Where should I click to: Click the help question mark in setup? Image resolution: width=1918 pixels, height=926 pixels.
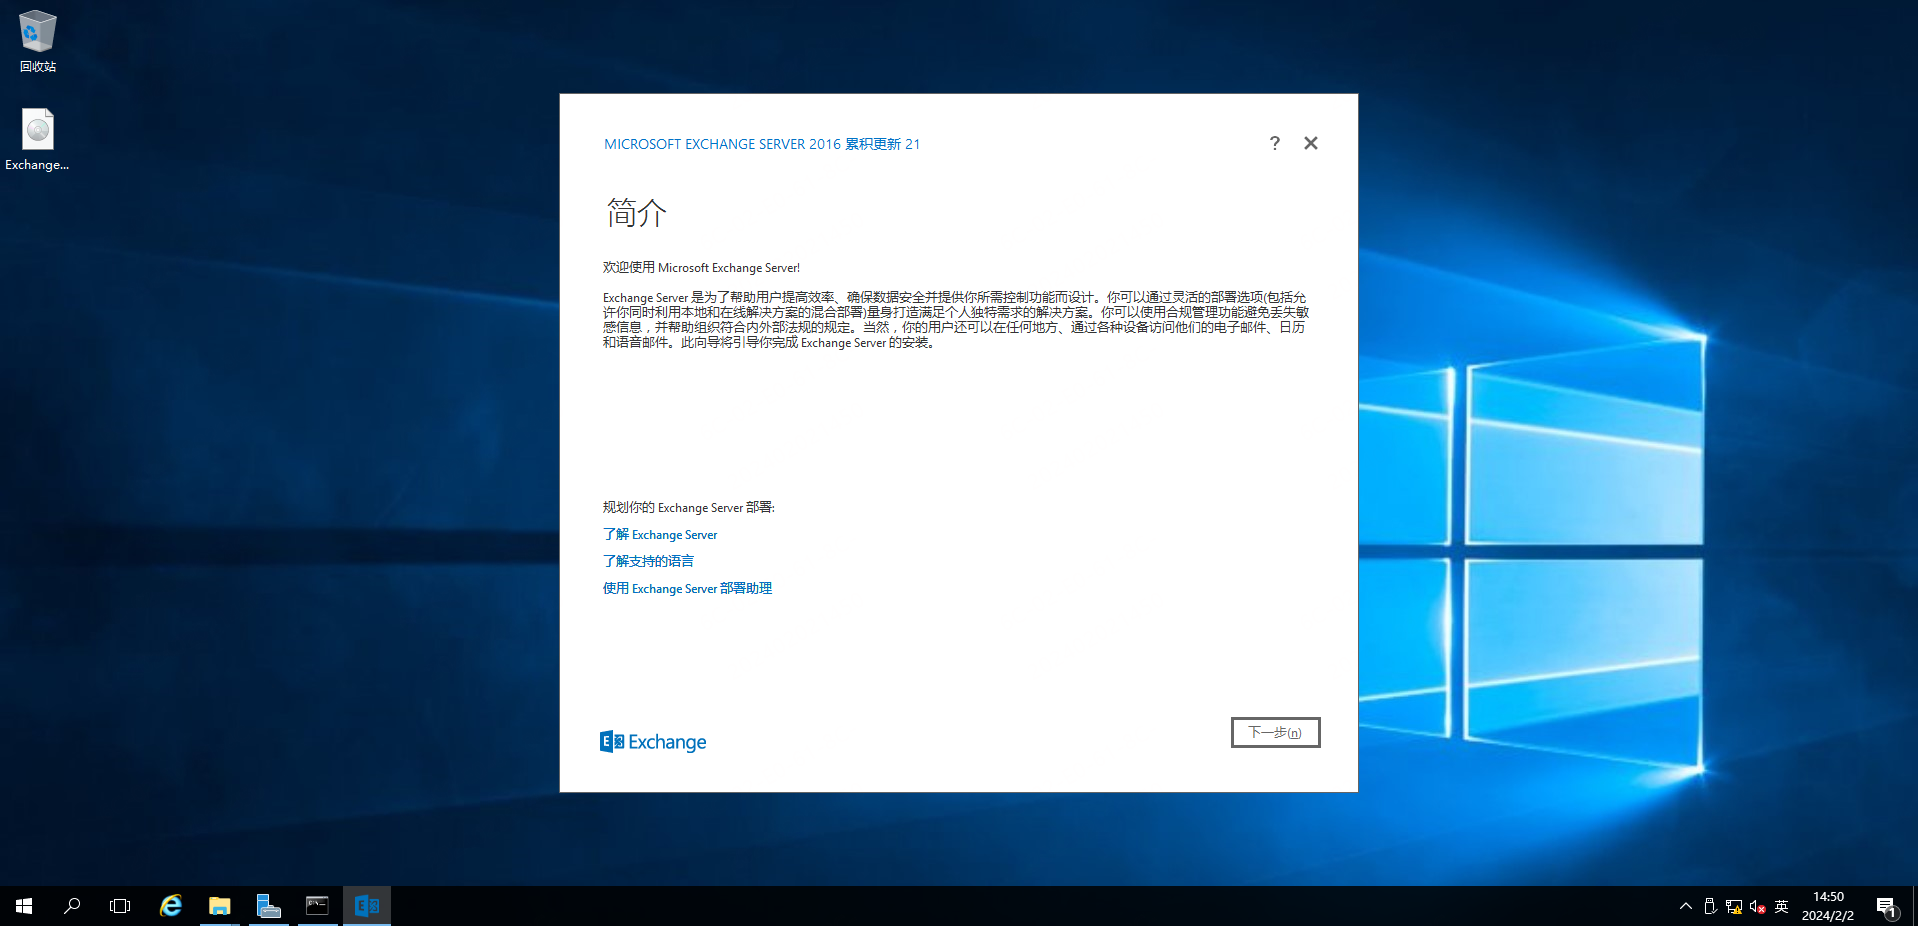pyautogui.click(x=1274, y=143)
